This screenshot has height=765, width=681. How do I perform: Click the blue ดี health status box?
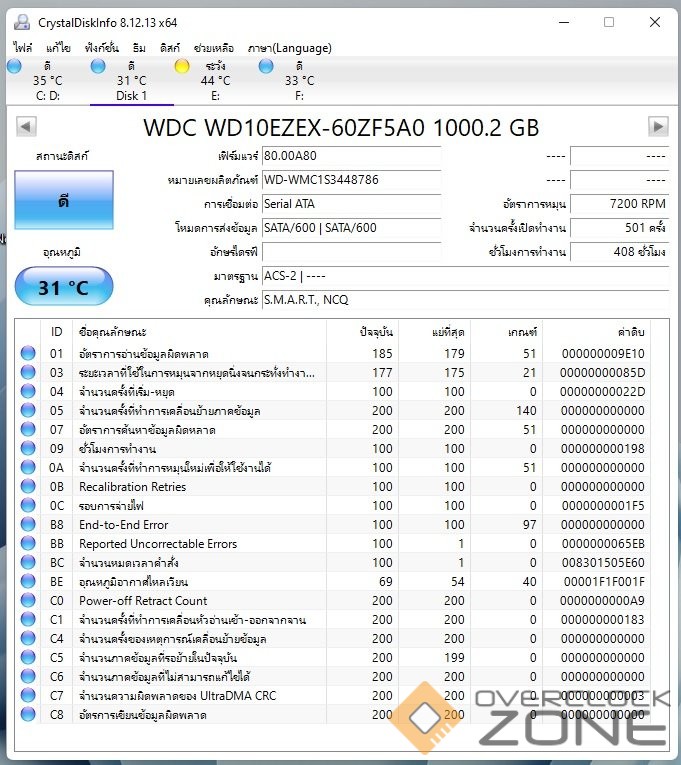[64, 200]
